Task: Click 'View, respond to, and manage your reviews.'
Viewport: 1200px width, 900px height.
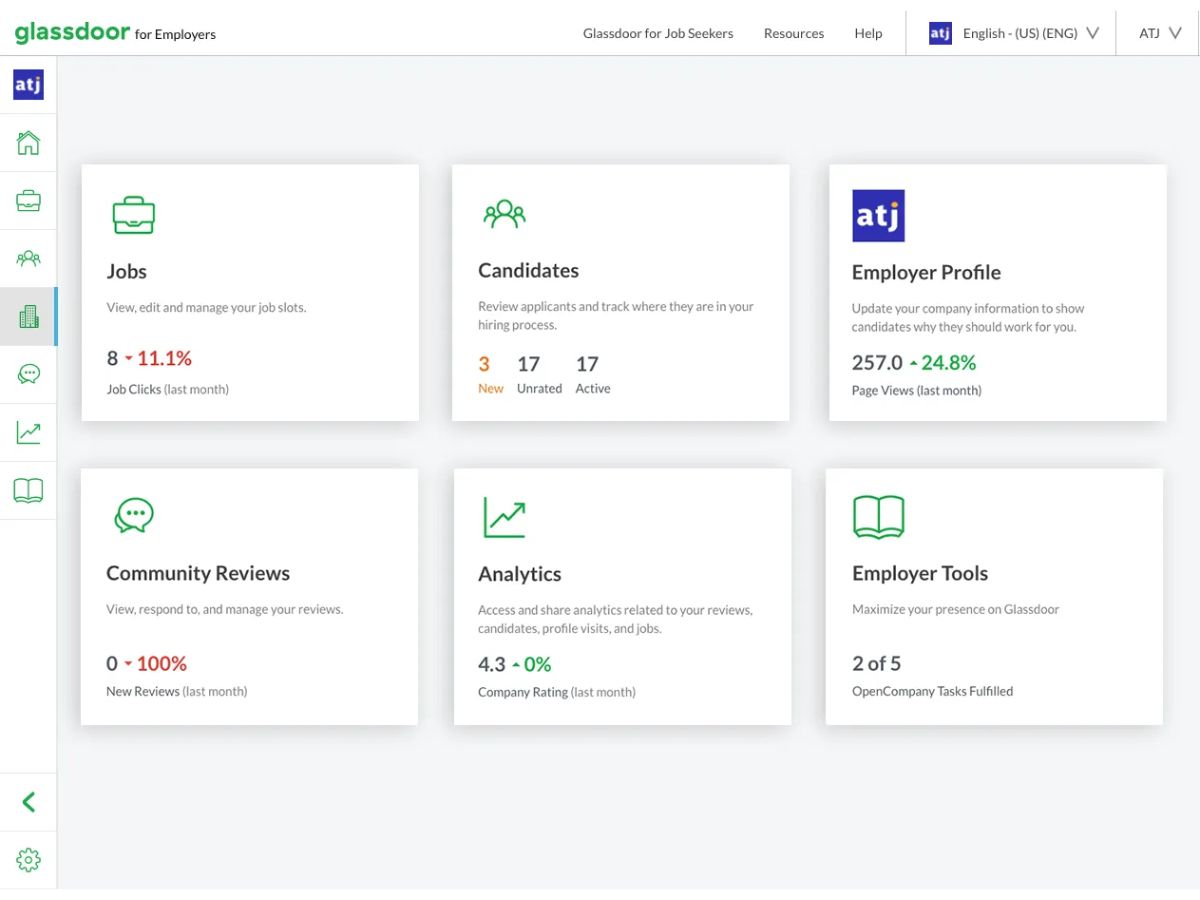Action: click(x=225, y=609)
